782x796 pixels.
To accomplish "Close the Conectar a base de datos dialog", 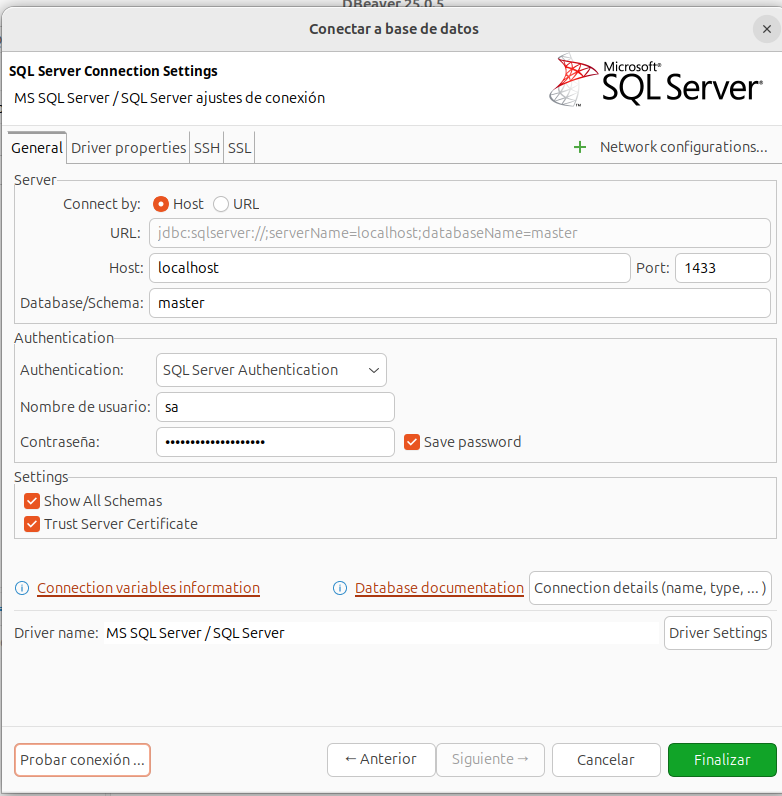I will (x=767, y=29).
